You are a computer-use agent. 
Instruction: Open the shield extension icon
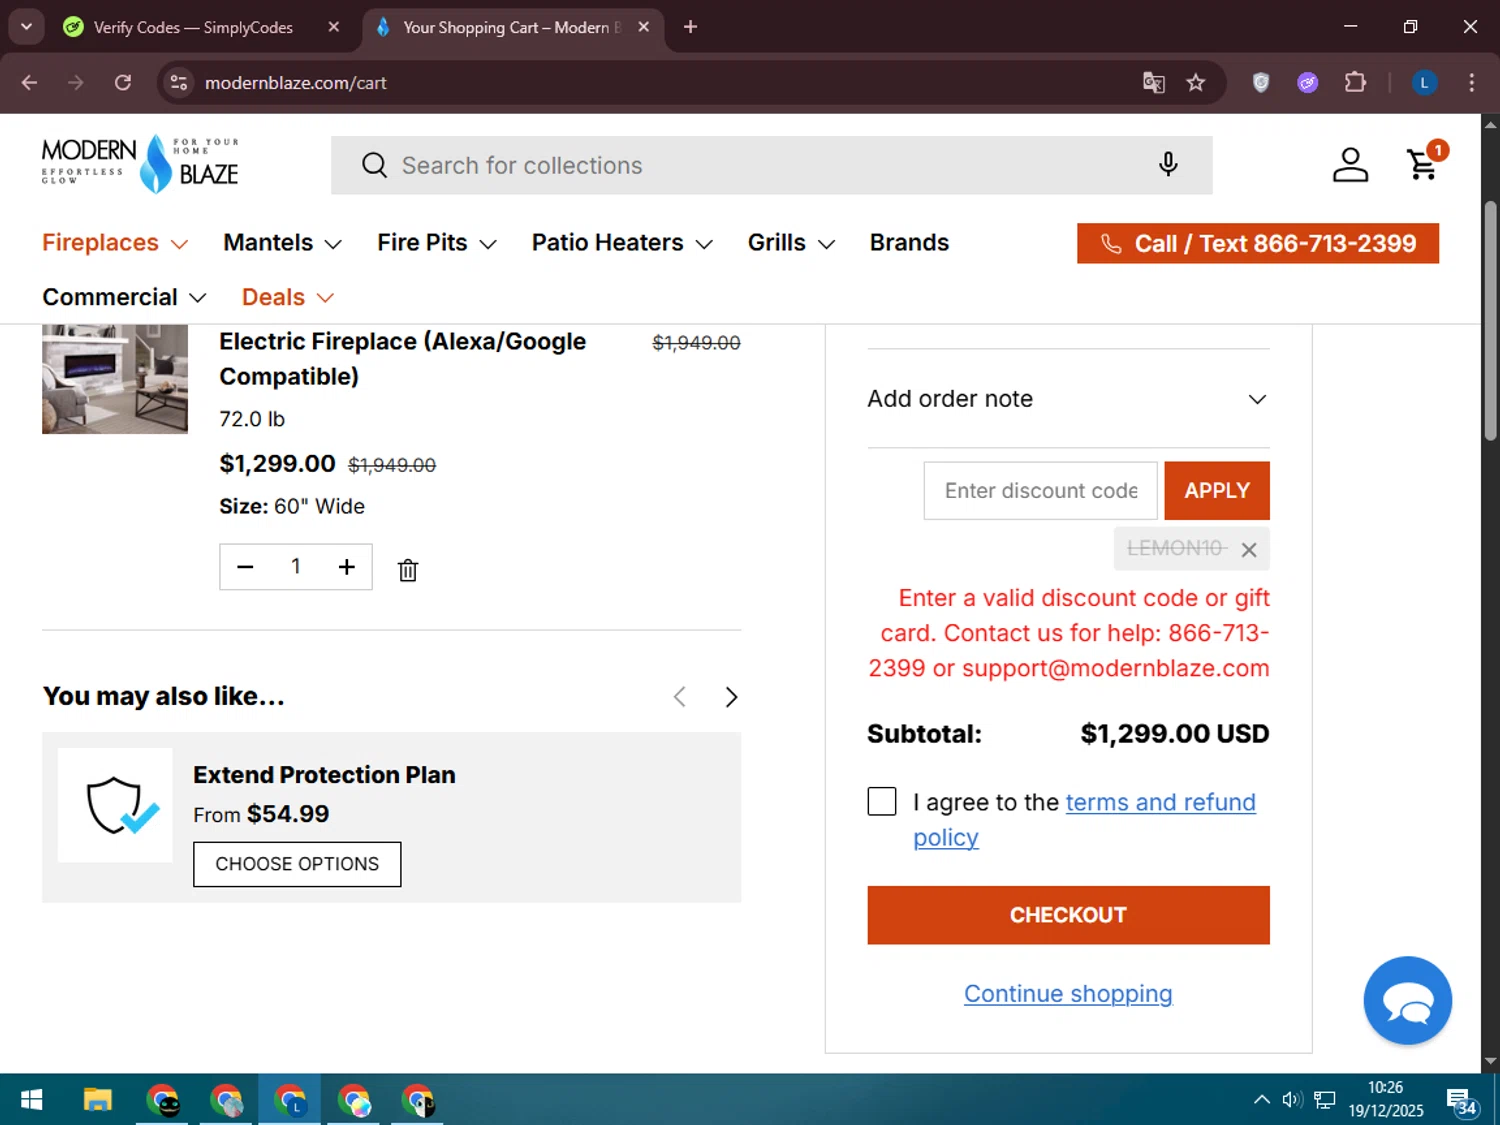1261,83
